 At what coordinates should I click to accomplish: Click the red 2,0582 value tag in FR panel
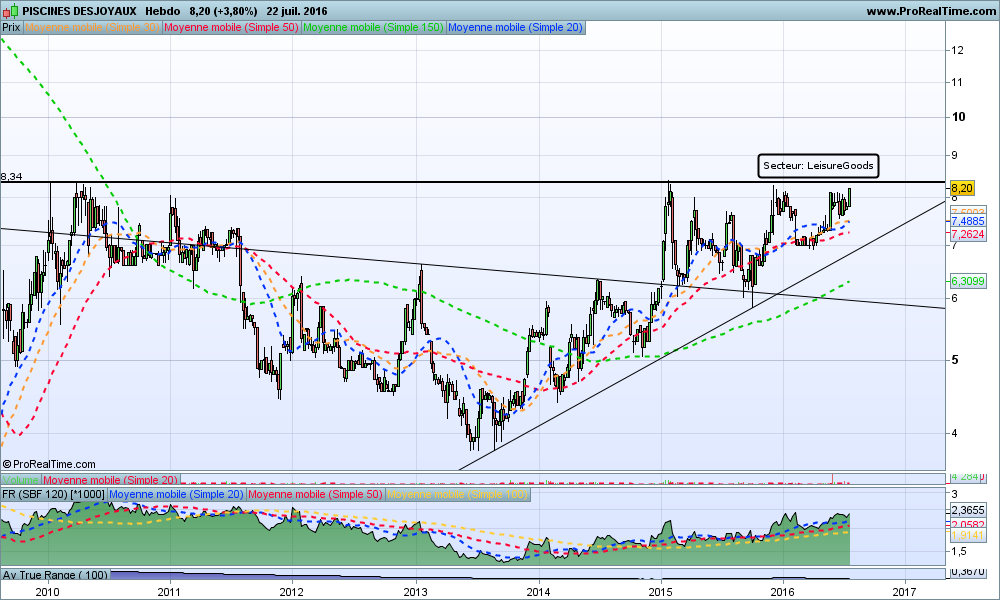tap(967, 524)
